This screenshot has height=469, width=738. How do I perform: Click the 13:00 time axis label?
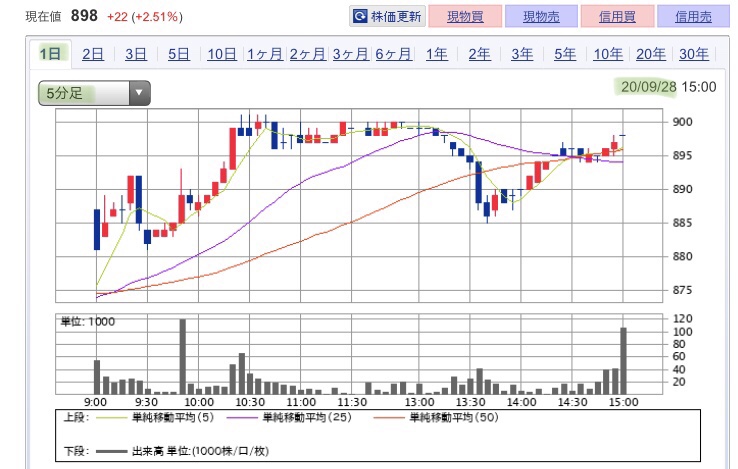tap(419, 402)
